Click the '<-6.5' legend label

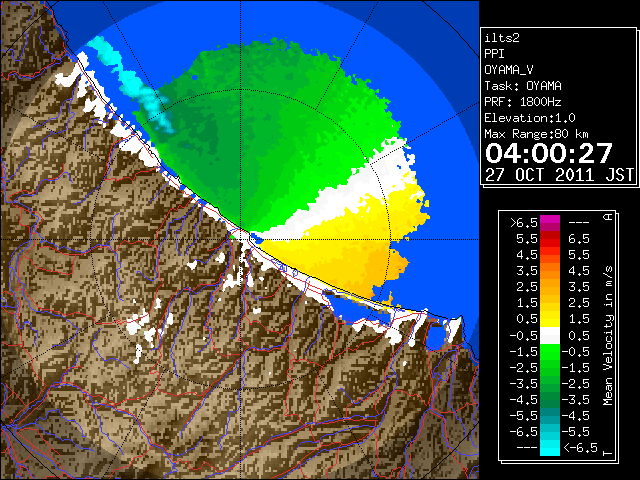580,448
